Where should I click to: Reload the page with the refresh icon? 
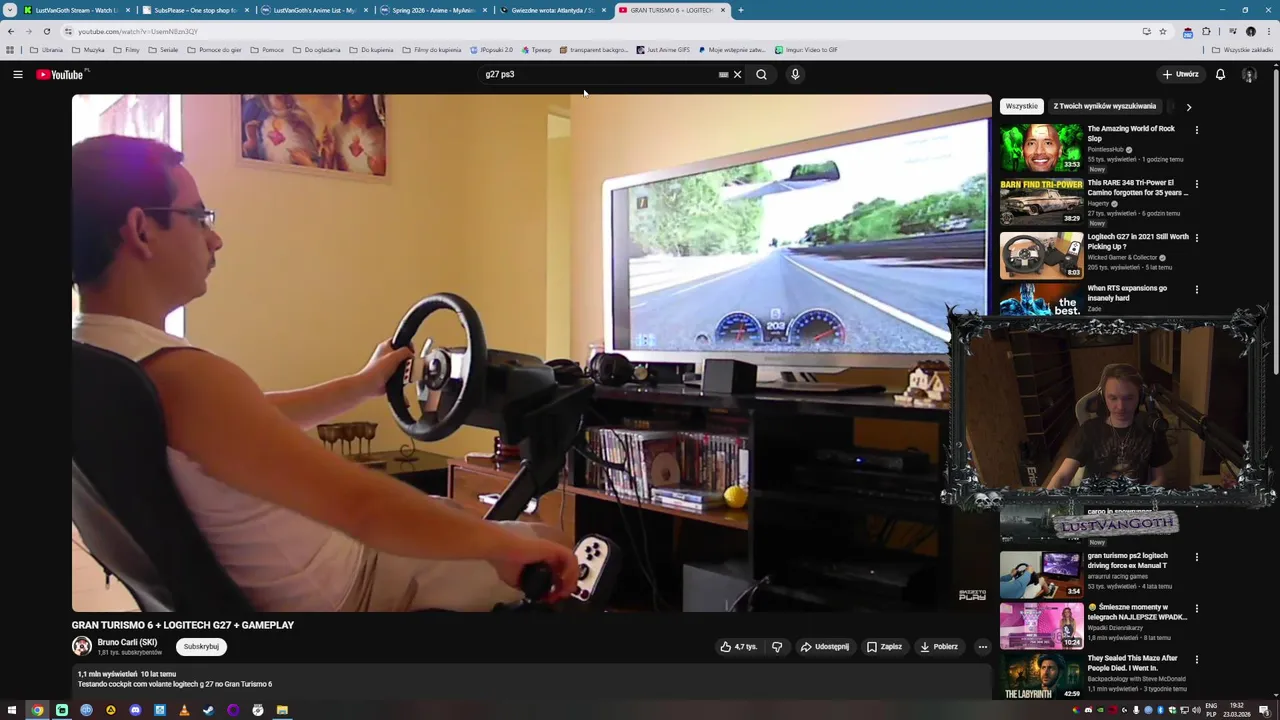pos(46,31)
